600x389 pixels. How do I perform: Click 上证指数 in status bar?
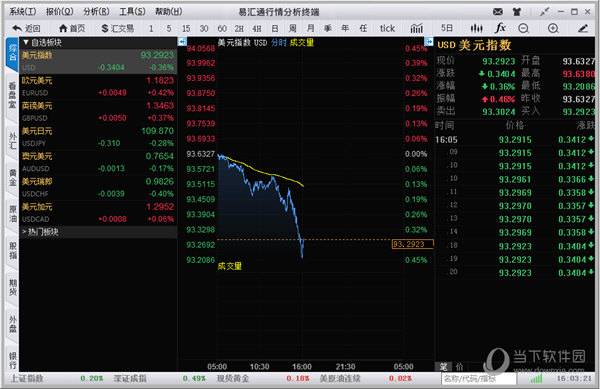coord(27,378)
